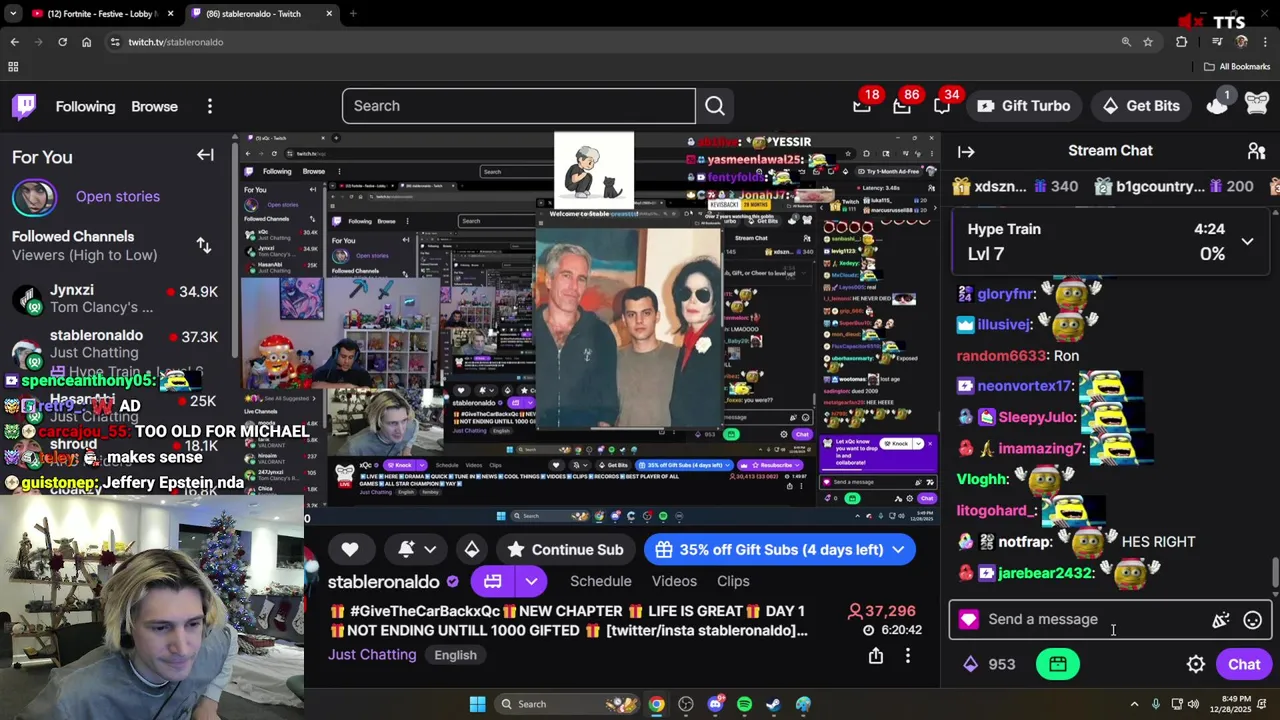Image resolution: width=1280 pixels, height=720 pixels.
Task: Submit search with the magnifier button
Action: tap(715, 106)
